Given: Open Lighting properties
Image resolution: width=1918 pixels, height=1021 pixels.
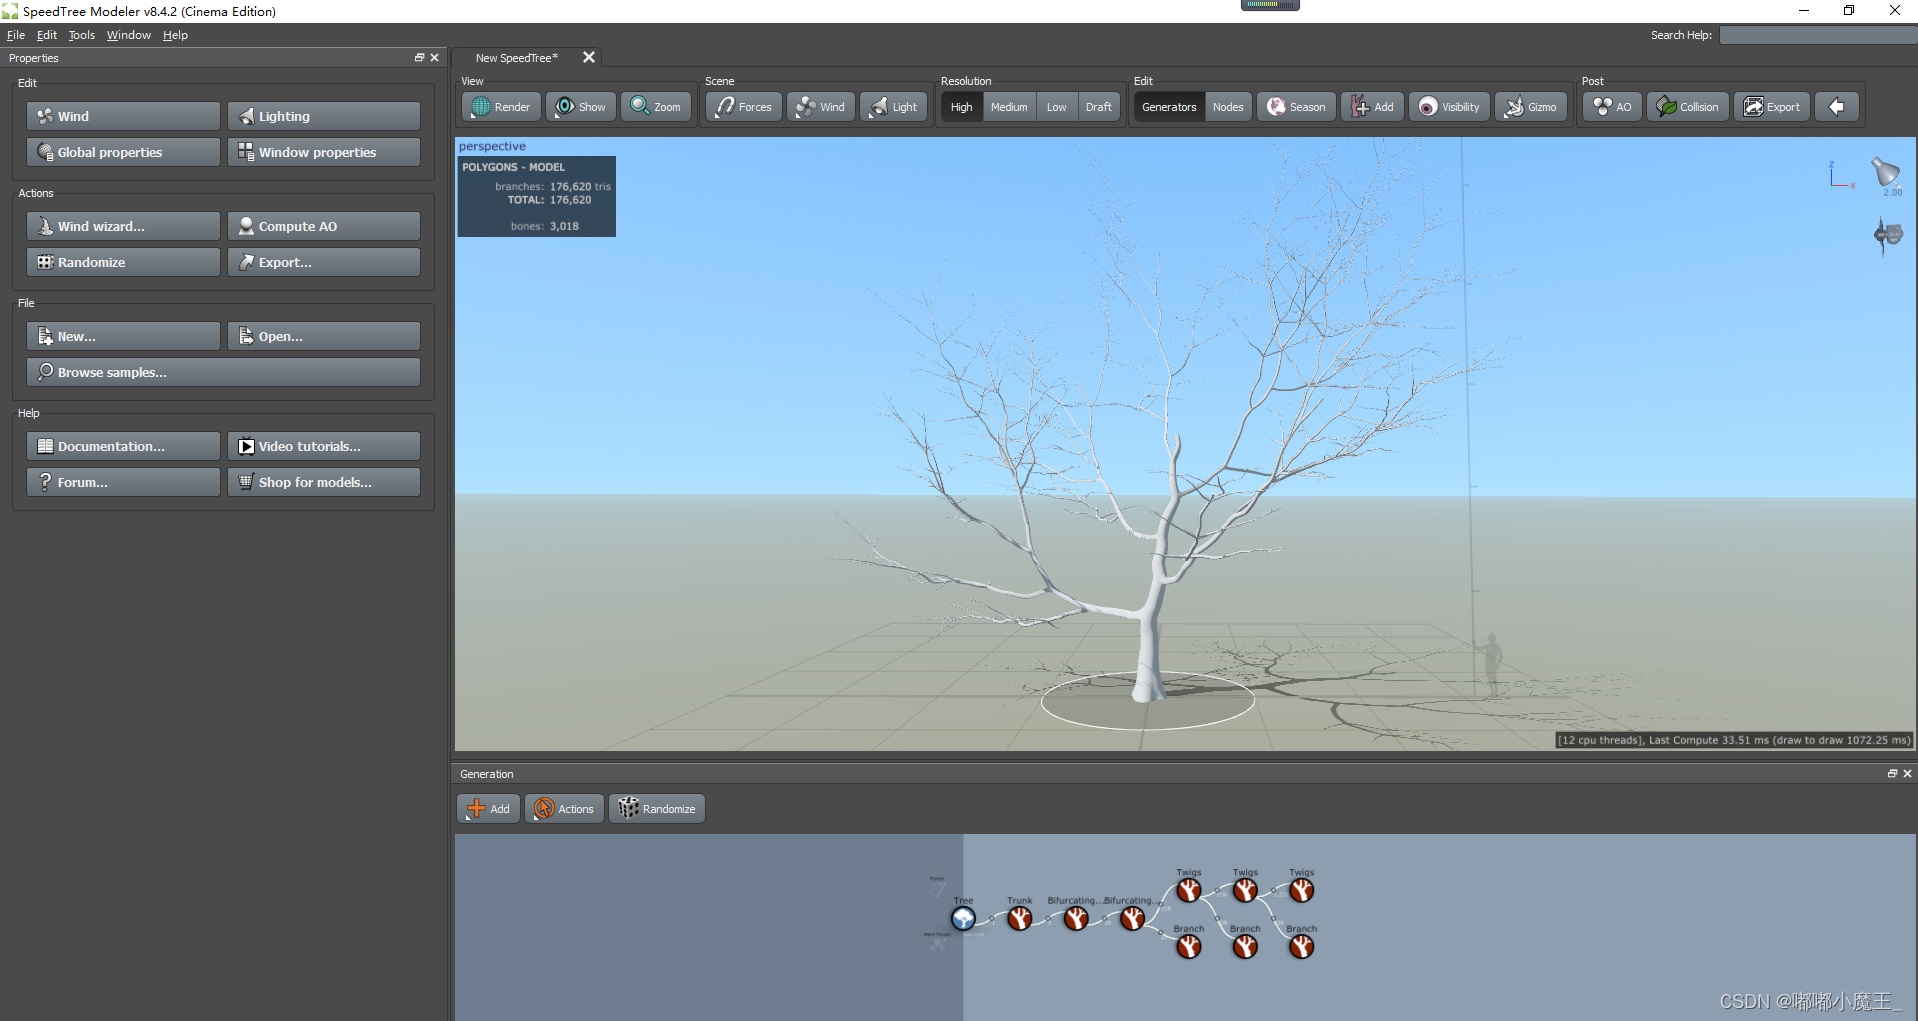Looking at the screenshot, I should [324, 116].
